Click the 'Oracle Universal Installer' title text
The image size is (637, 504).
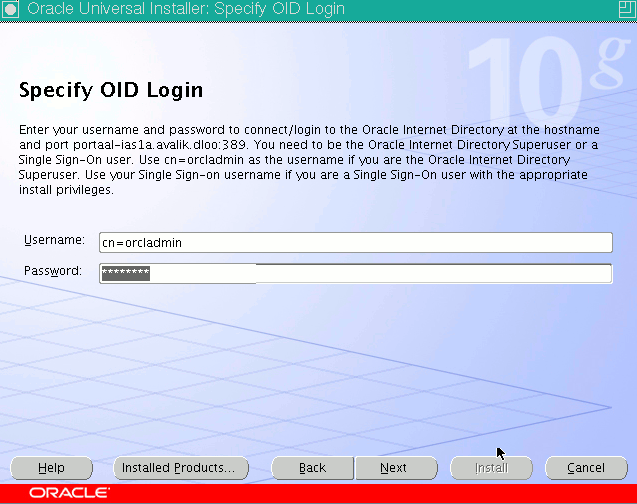186,9
